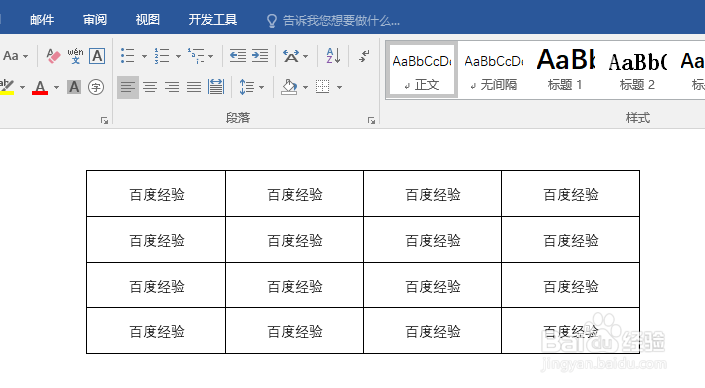Toggle Justify alignment
The height and width of the screenshot is (388, 705).
(x=194, y=87)
